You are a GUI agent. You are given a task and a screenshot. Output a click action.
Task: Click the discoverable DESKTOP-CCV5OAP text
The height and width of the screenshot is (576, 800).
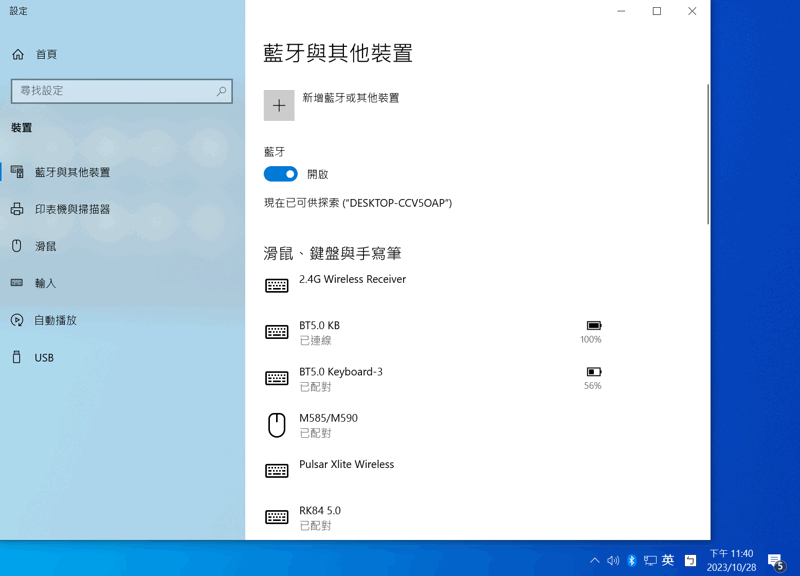358,203
